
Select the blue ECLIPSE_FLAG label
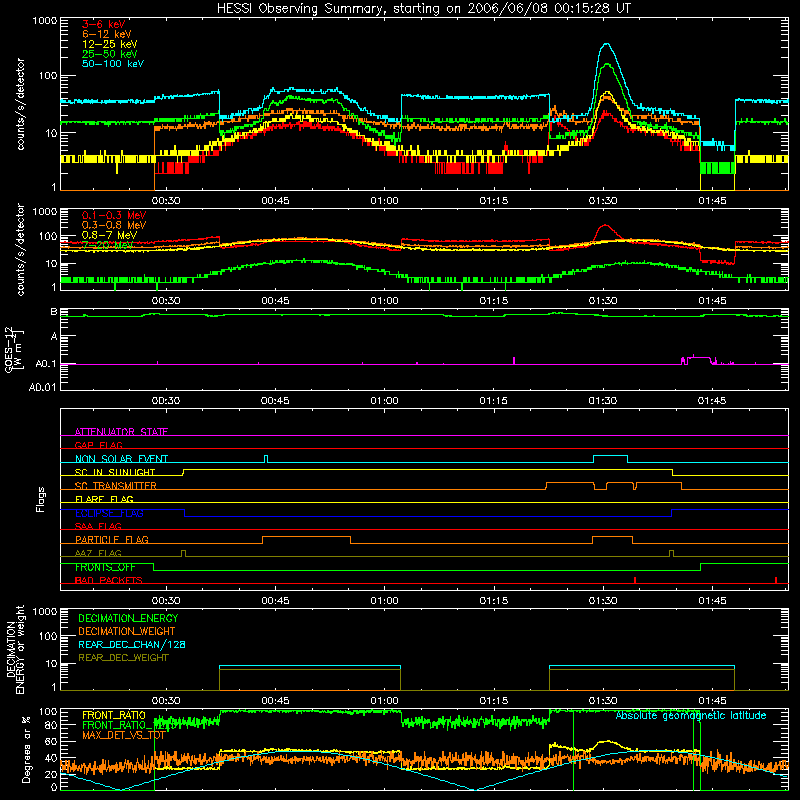click(x=109, y=513)
